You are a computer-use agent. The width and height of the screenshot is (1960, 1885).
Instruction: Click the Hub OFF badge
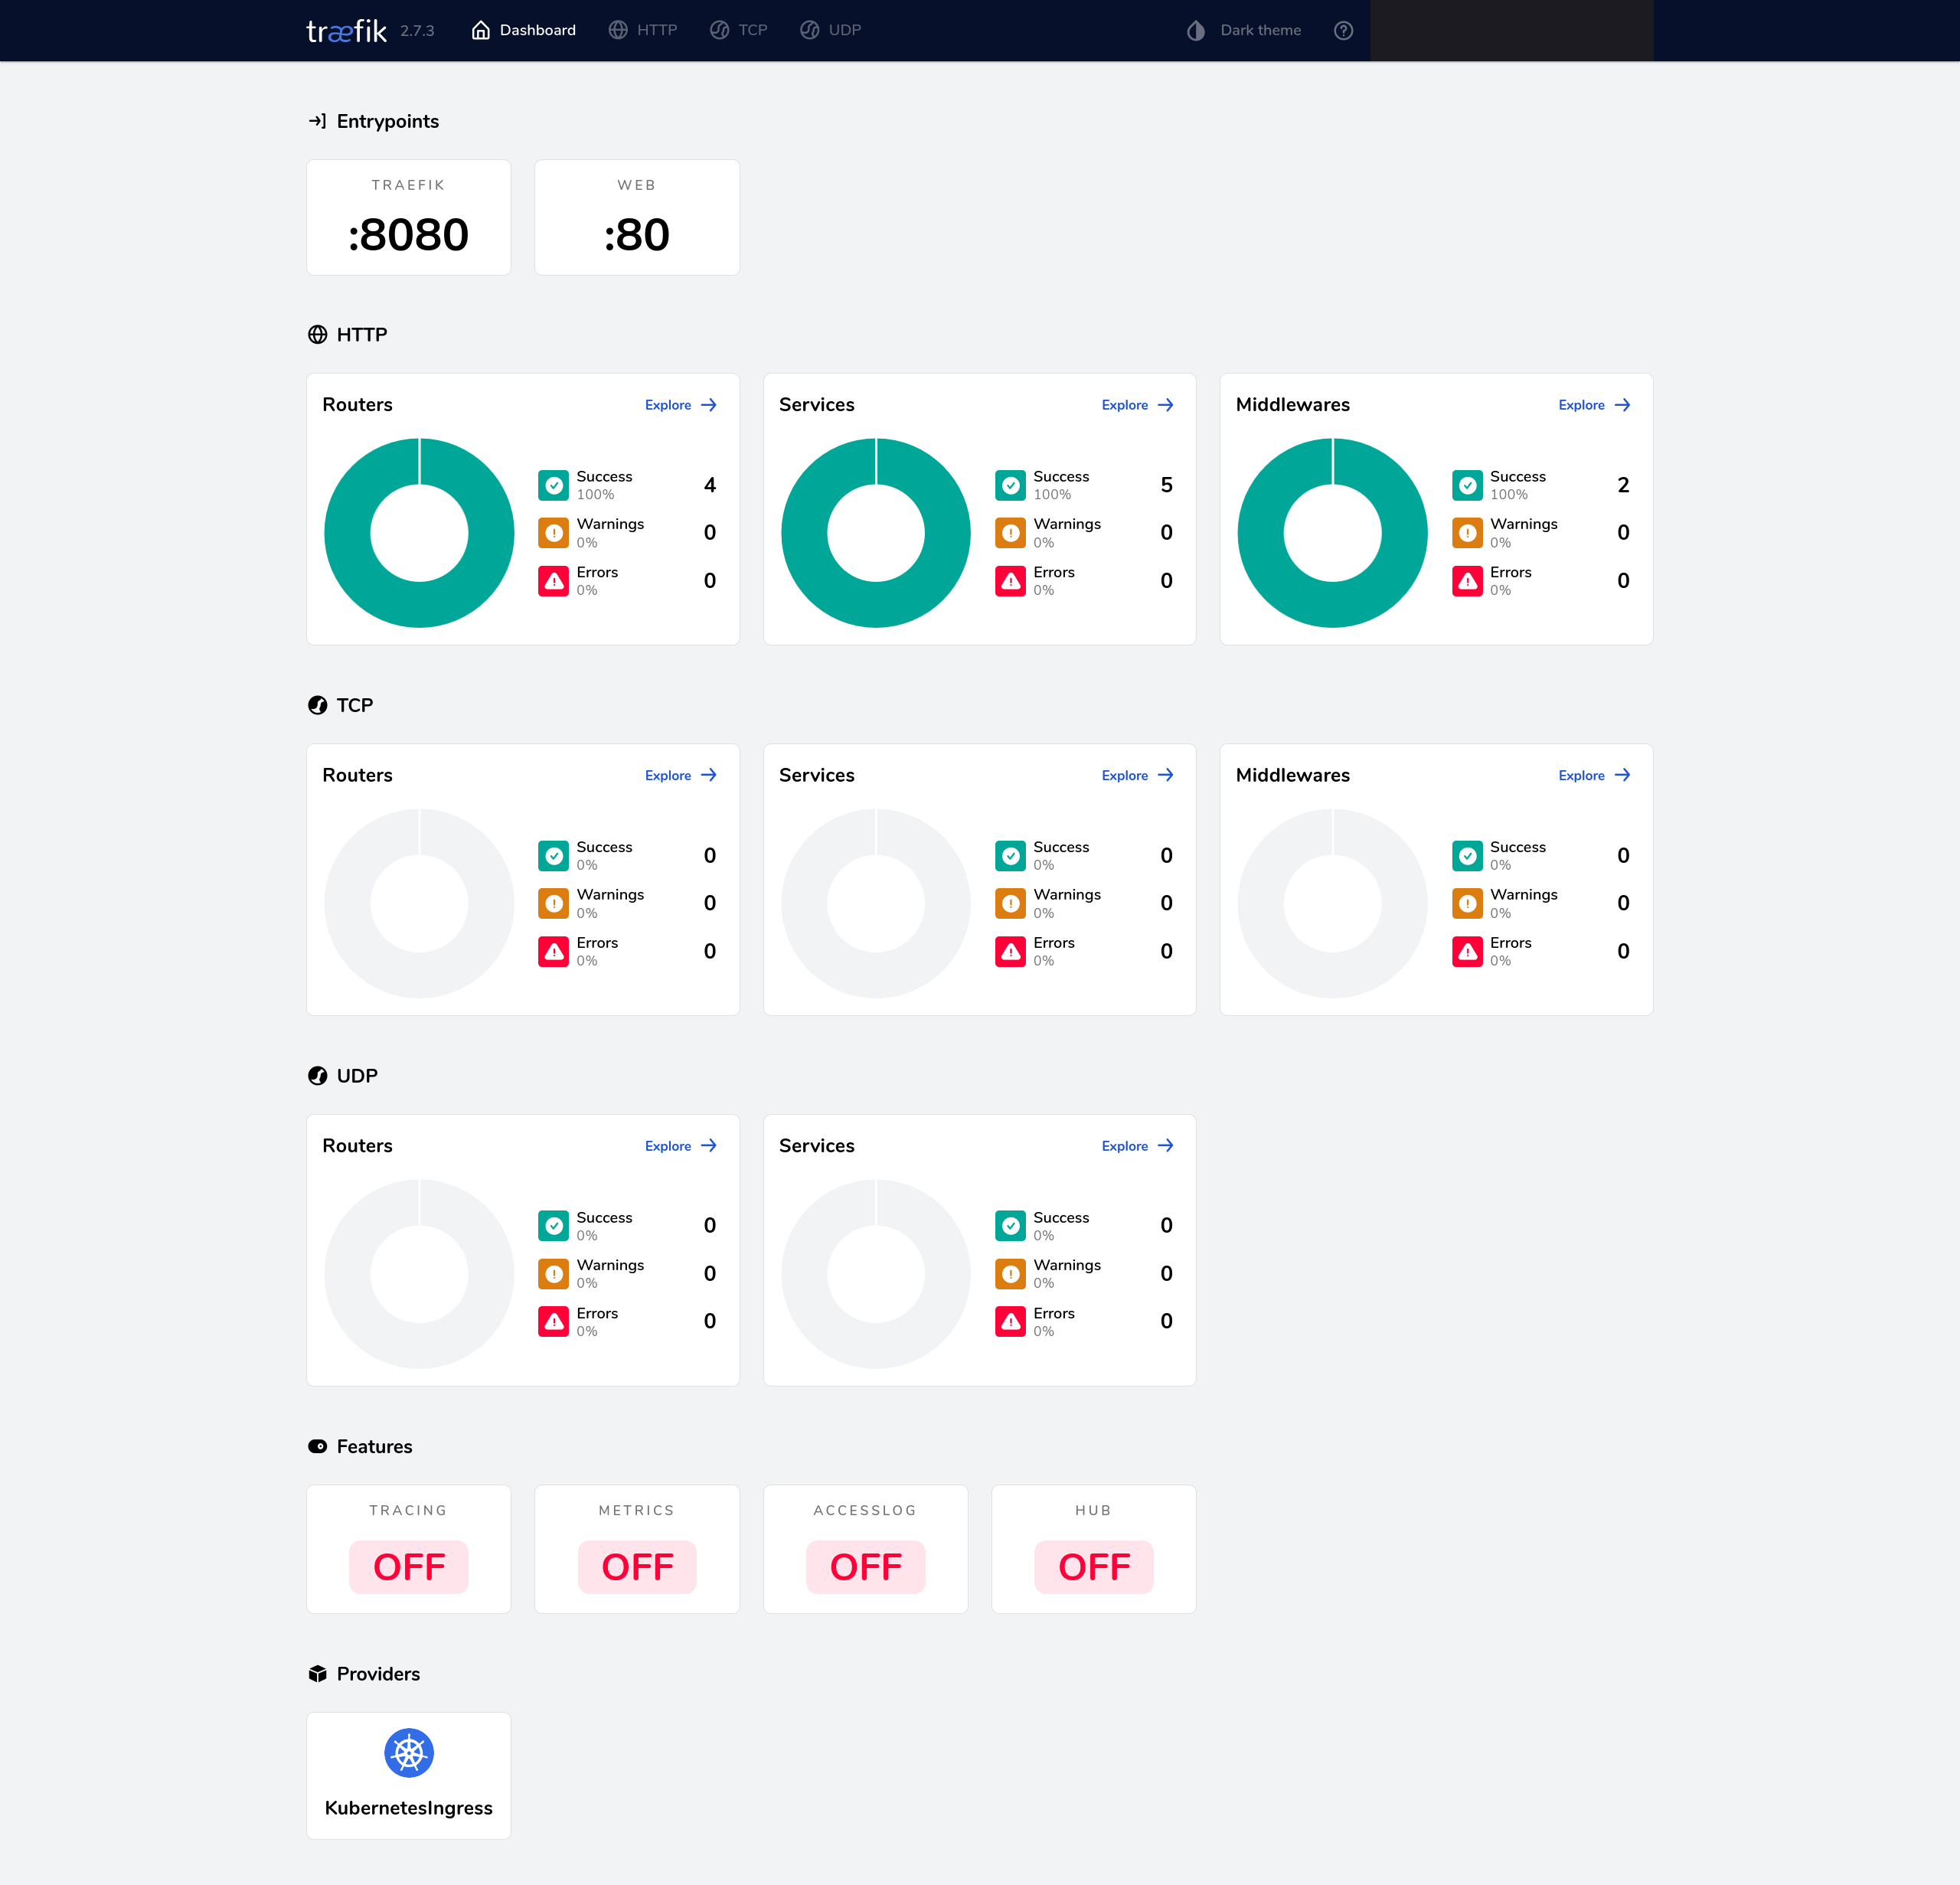1094,1567
